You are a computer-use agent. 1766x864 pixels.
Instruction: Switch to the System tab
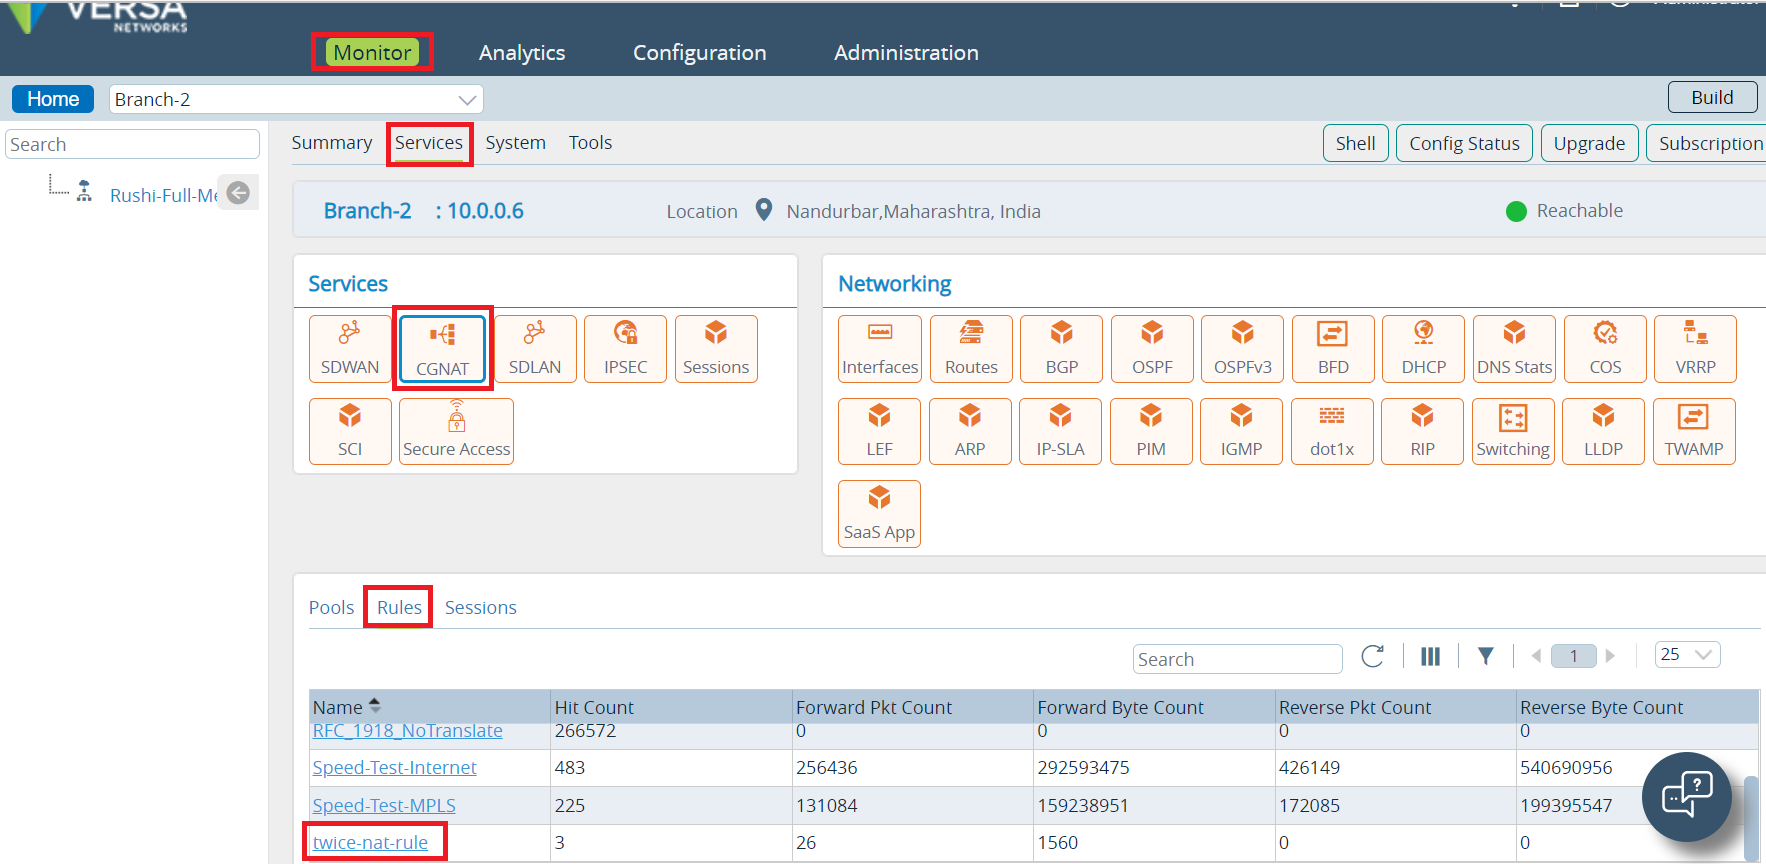(516, 143)
